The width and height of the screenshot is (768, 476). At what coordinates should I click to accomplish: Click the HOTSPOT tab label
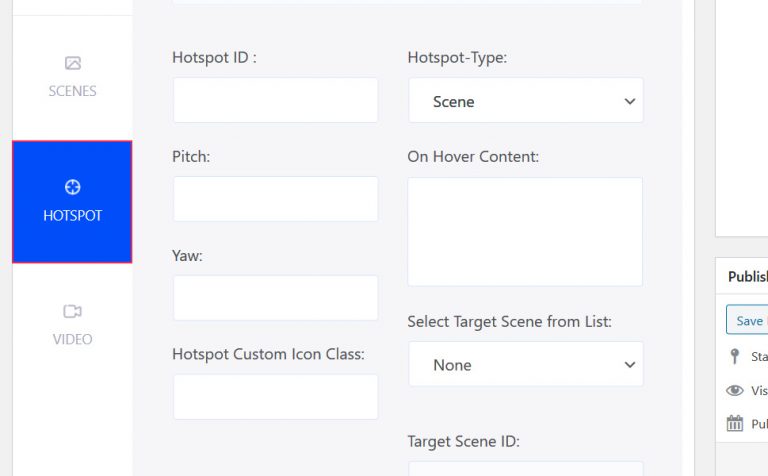click(72, 215)
